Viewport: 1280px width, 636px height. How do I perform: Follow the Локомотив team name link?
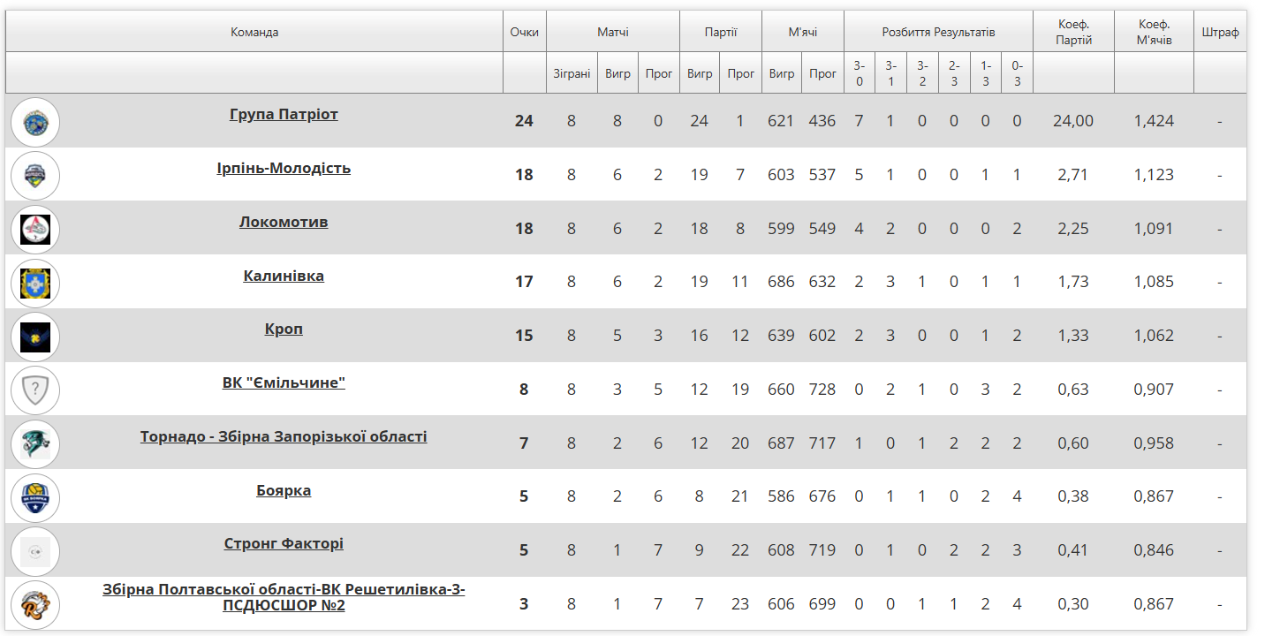[283, 222]
